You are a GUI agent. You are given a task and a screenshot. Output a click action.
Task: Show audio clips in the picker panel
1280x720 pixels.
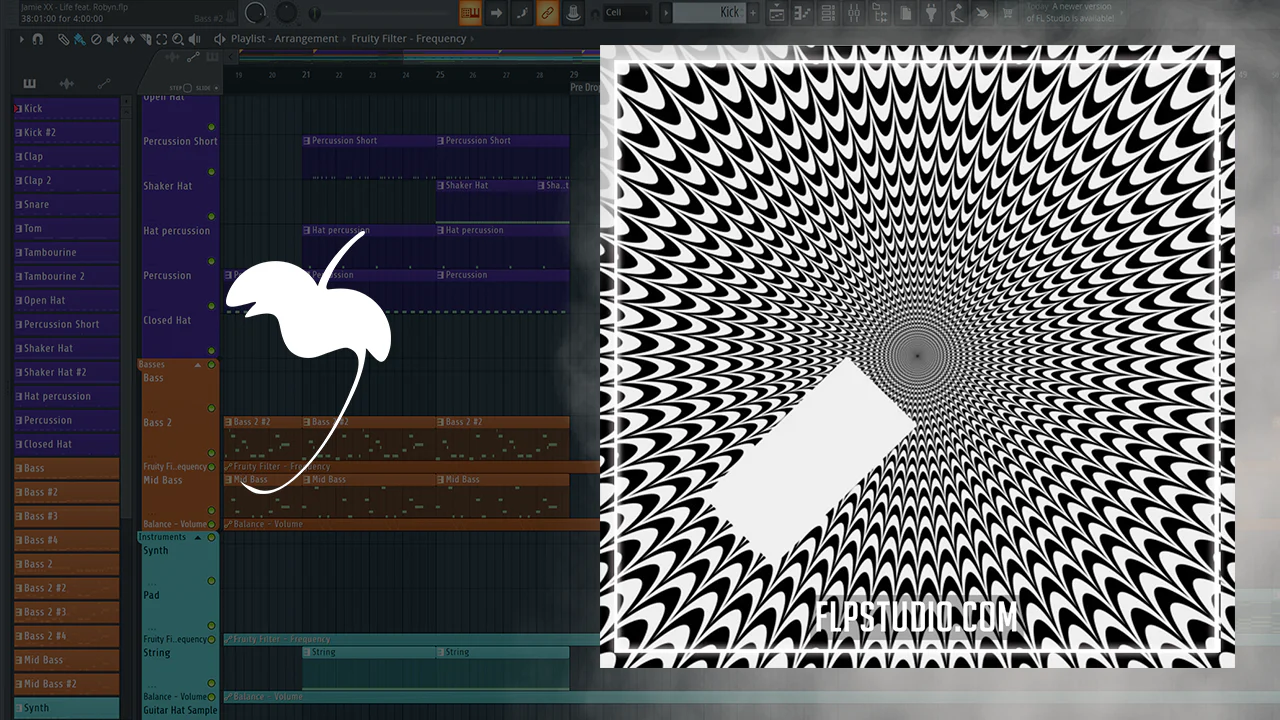pyautogui.click(x=67, y=83)
